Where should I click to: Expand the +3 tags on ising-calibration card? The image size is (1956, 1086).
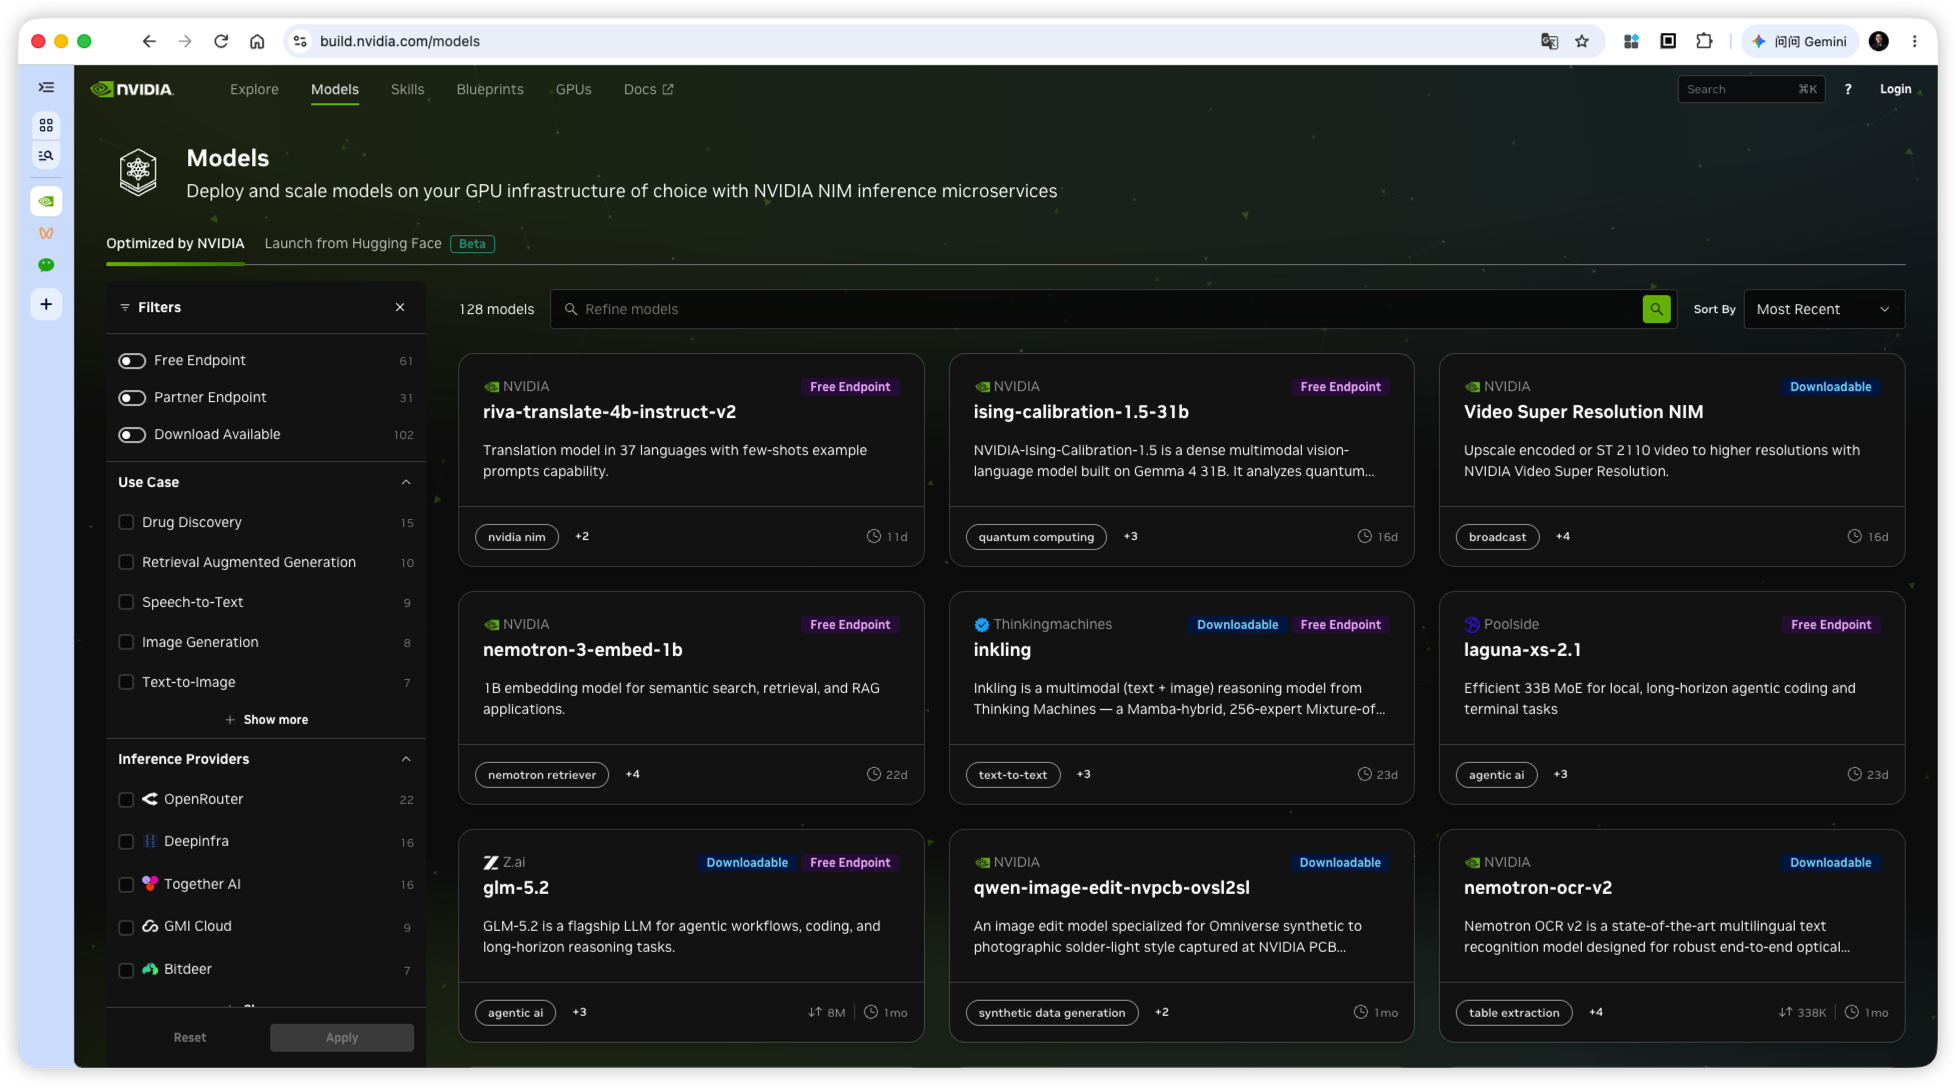tap(1130, 537)
